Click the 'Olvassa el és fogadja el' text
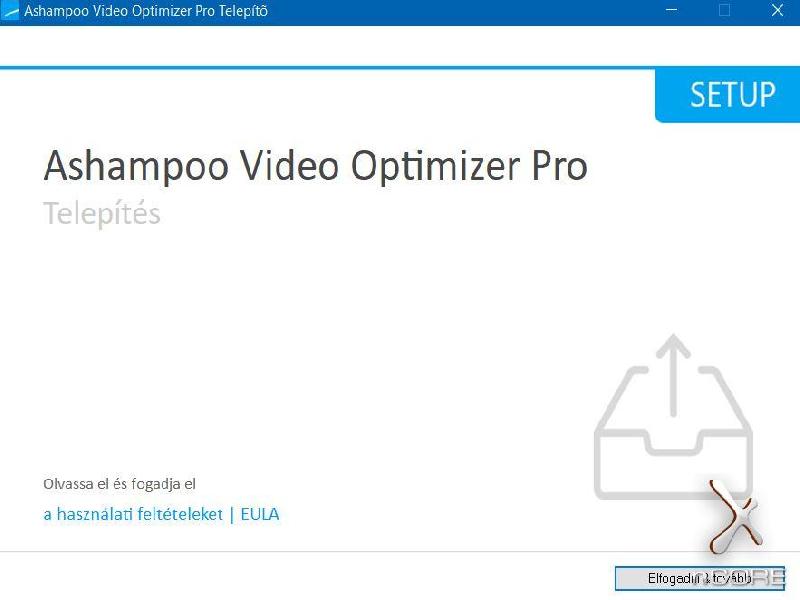800x600 pixels. point(119,484)
